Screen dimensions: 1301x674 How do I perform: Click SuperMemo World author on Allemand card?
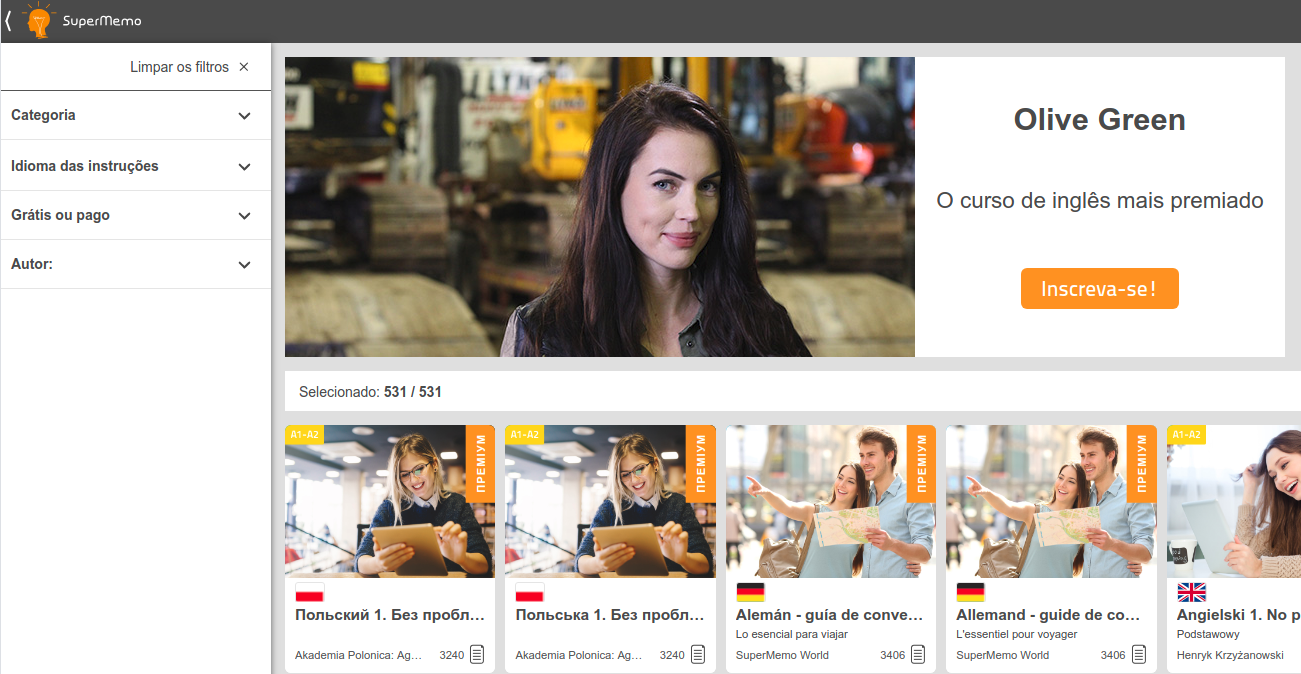[1003, 656]
